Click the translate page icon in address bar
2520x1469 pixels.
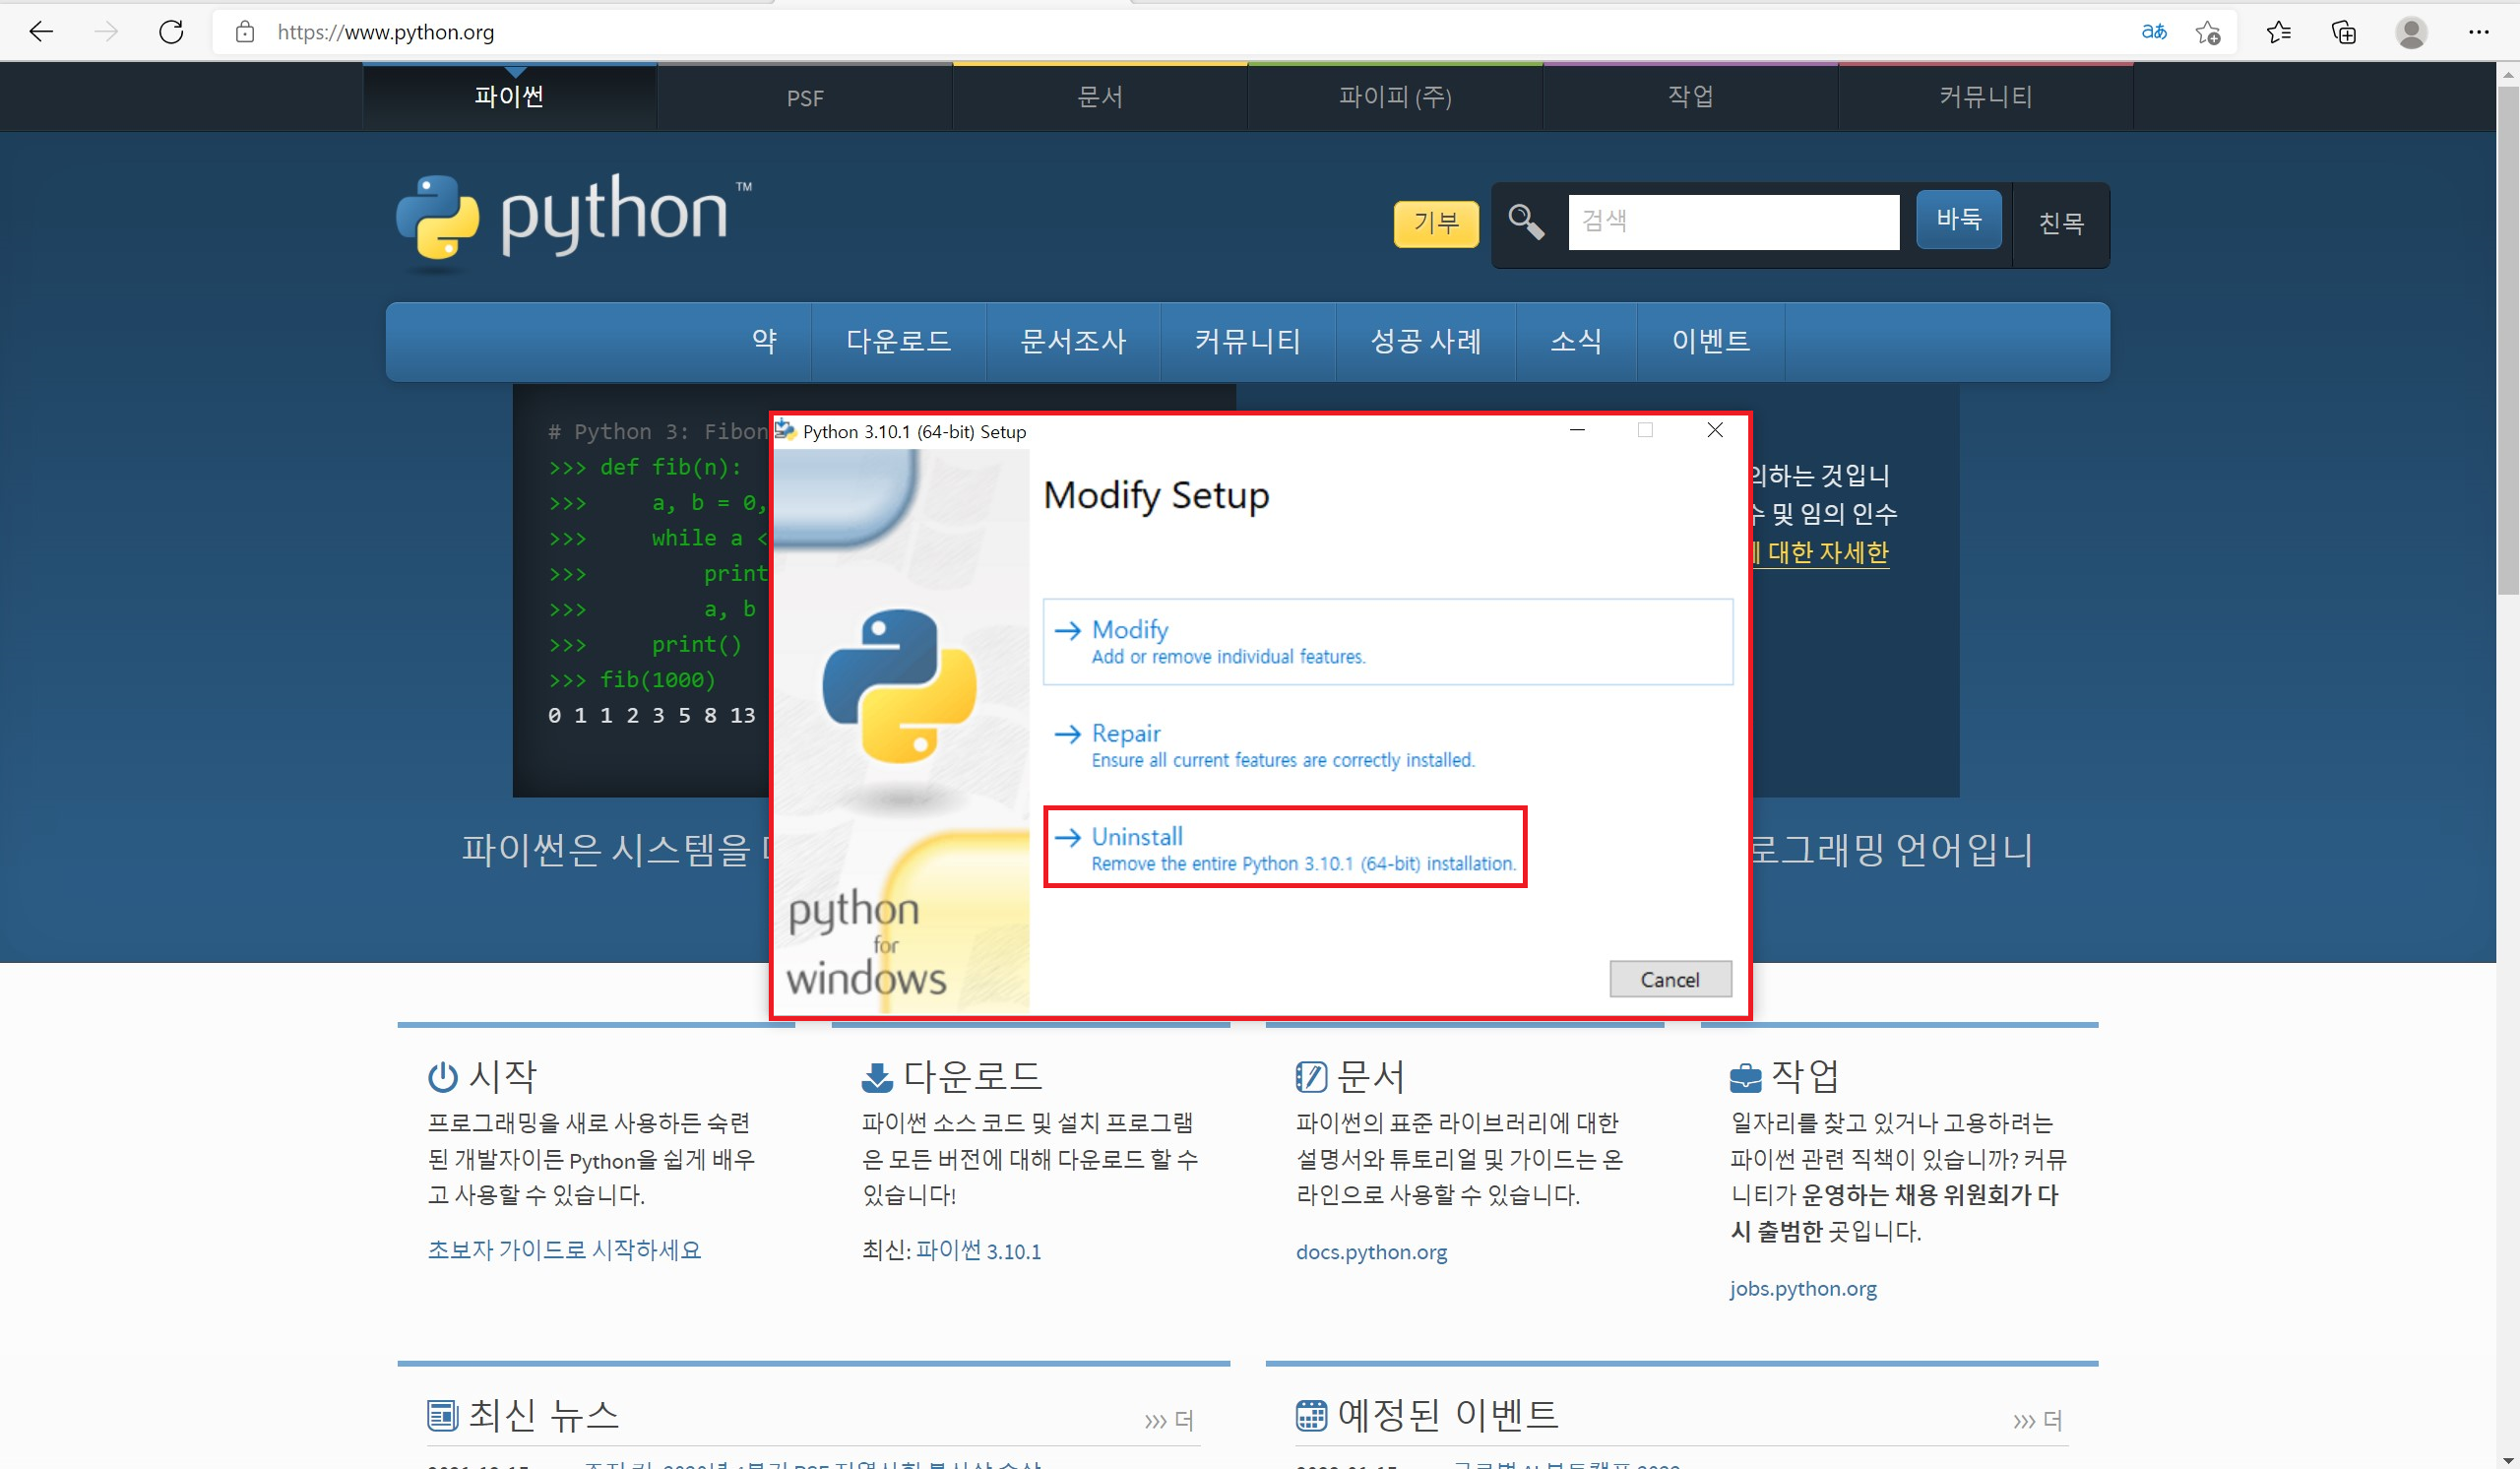(x=2153, y=32)
